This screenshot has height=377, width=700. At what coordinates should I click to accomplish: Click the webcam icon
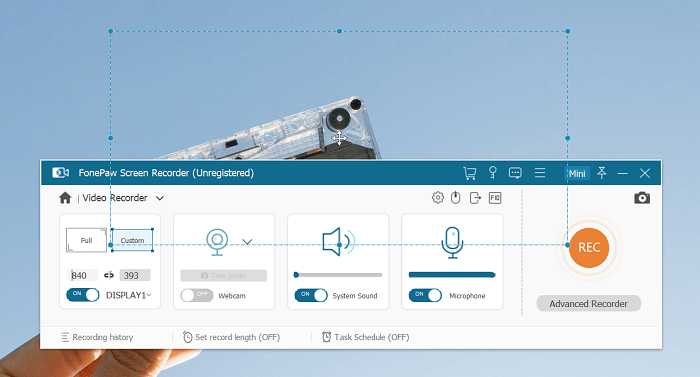pyautogui.click(x=217, y=242)
